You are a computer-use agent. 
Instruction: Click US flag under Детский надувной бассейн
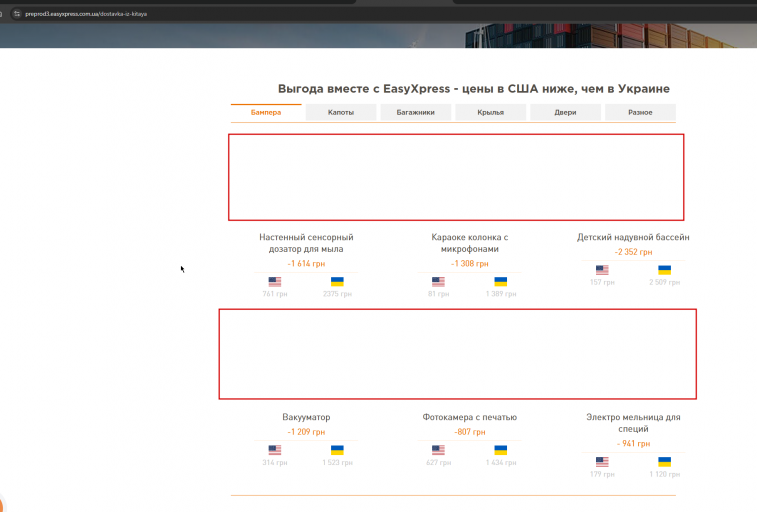[x=602, y=270]
